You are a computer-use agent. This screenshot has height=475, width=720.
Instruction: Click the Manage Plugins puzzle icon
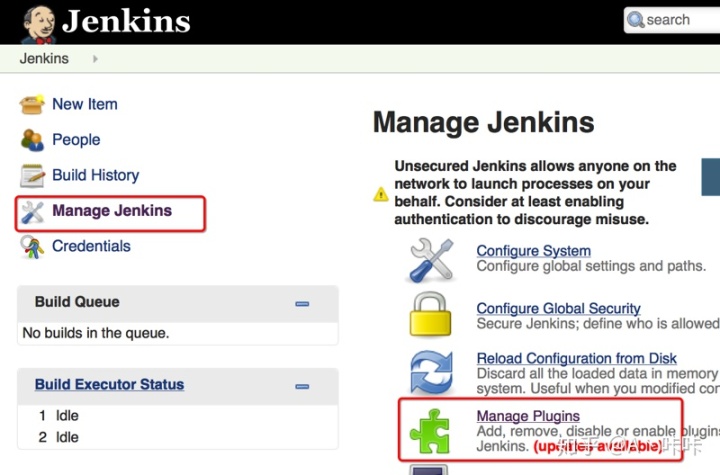click(430, 431)
